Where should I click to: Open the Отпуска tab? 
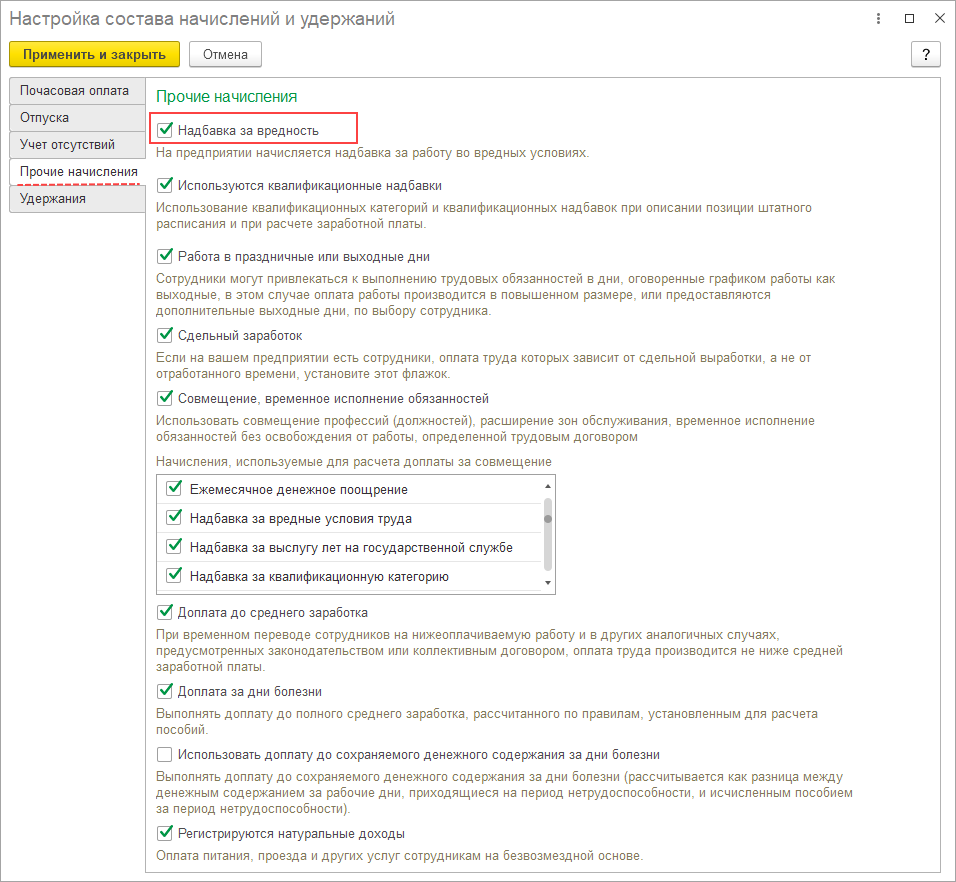click(77, 118)
